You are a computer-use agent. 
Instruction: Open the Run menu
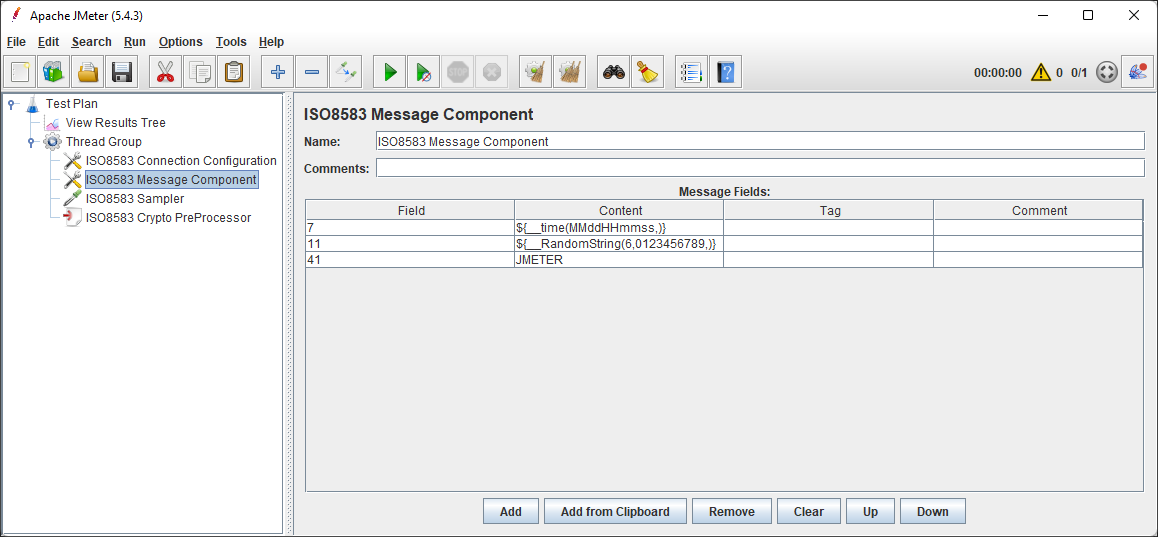[135, 42]
